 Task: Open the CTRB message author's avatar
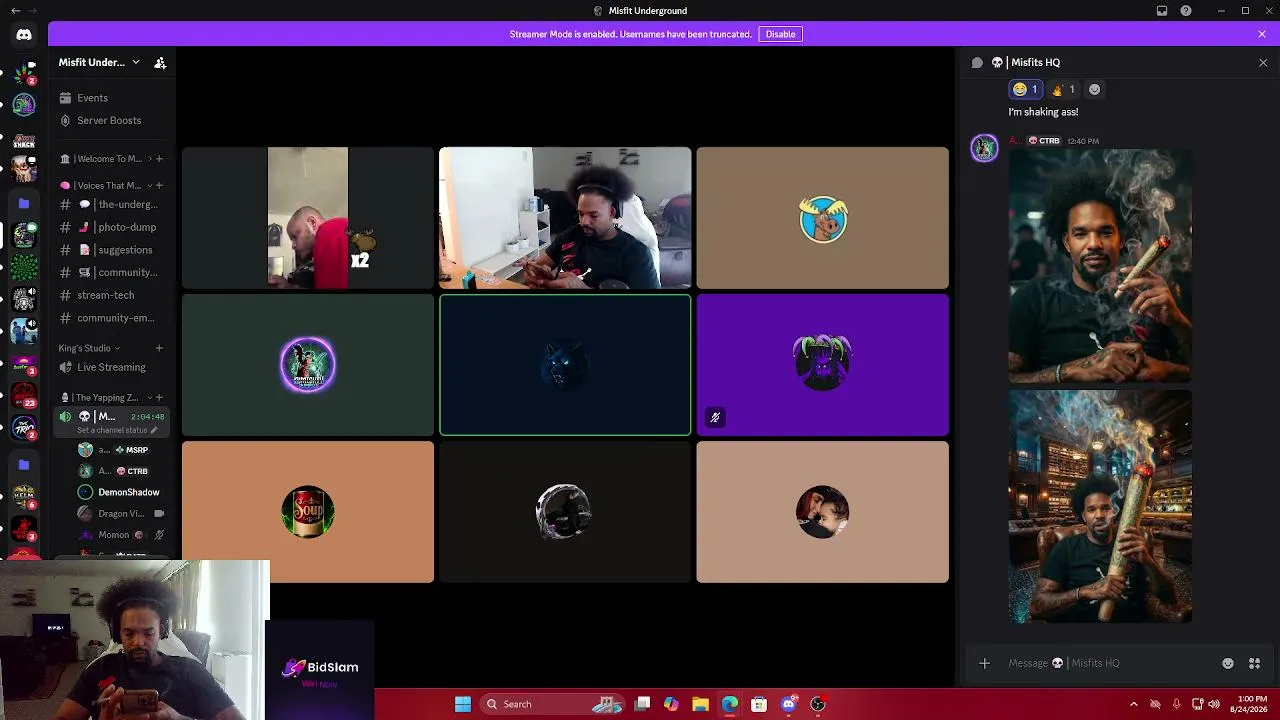pos(985,148)
